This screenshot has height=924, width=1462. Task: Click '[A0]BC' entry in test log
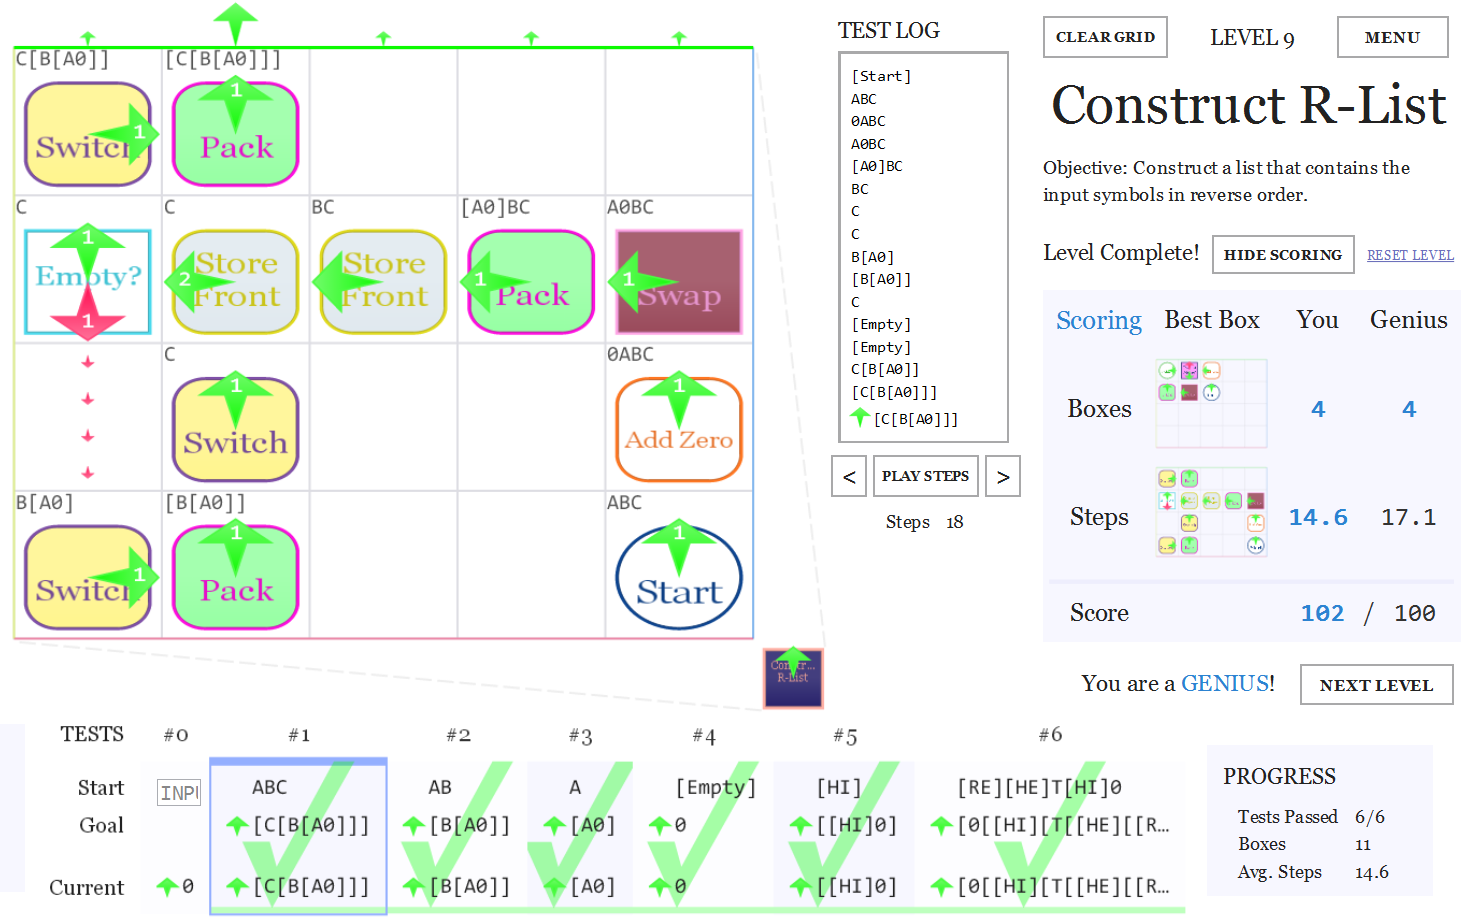click(x=877, y=166)
